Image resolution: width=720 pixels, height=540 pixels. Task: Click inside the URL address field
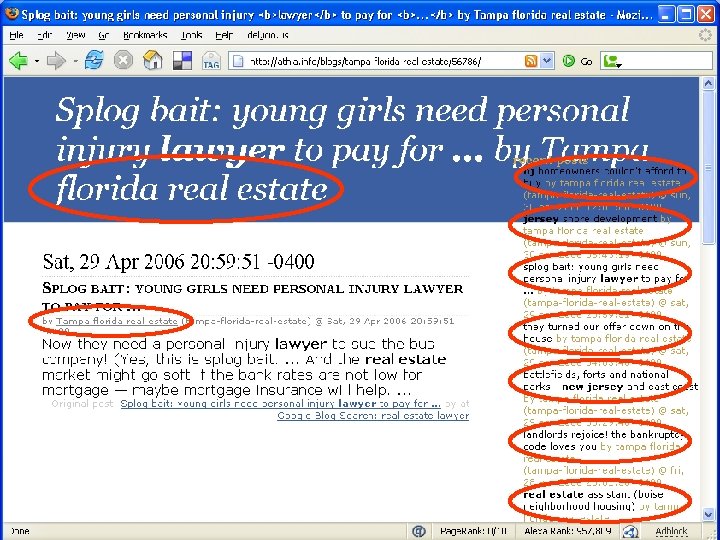coord(380,61)
